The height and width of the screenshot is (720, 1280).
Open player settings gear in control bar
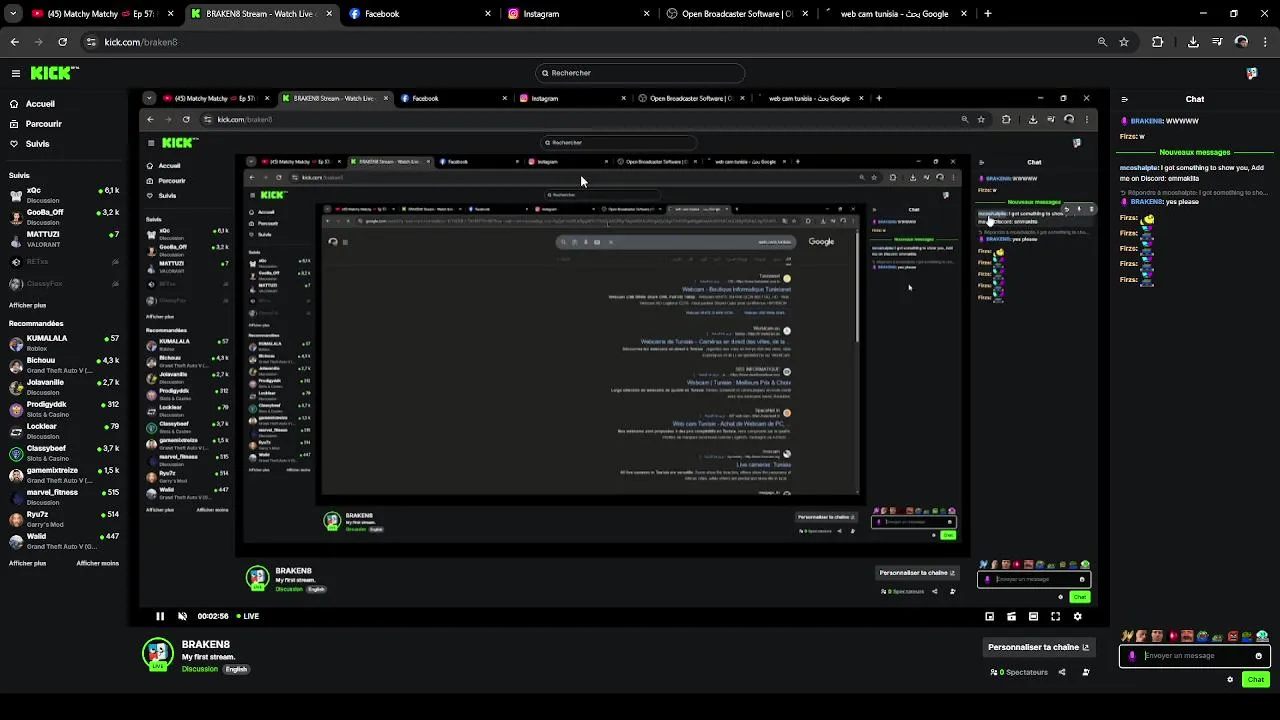[x=1077, y=616]
